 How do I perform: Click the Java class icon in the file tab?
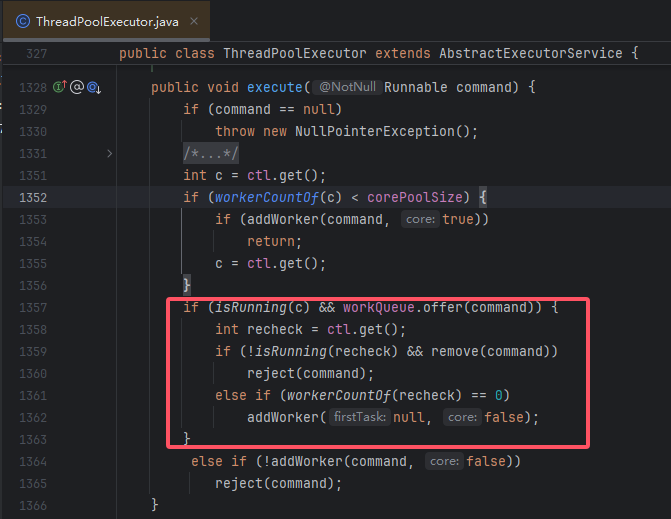click(x=21, y=20)
